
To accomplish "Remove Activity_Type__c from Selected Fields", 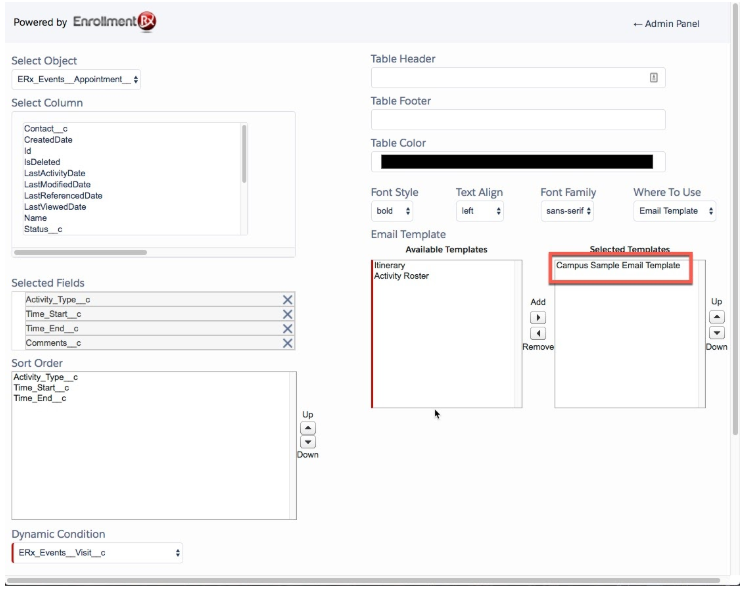I will tap(287, 300).
